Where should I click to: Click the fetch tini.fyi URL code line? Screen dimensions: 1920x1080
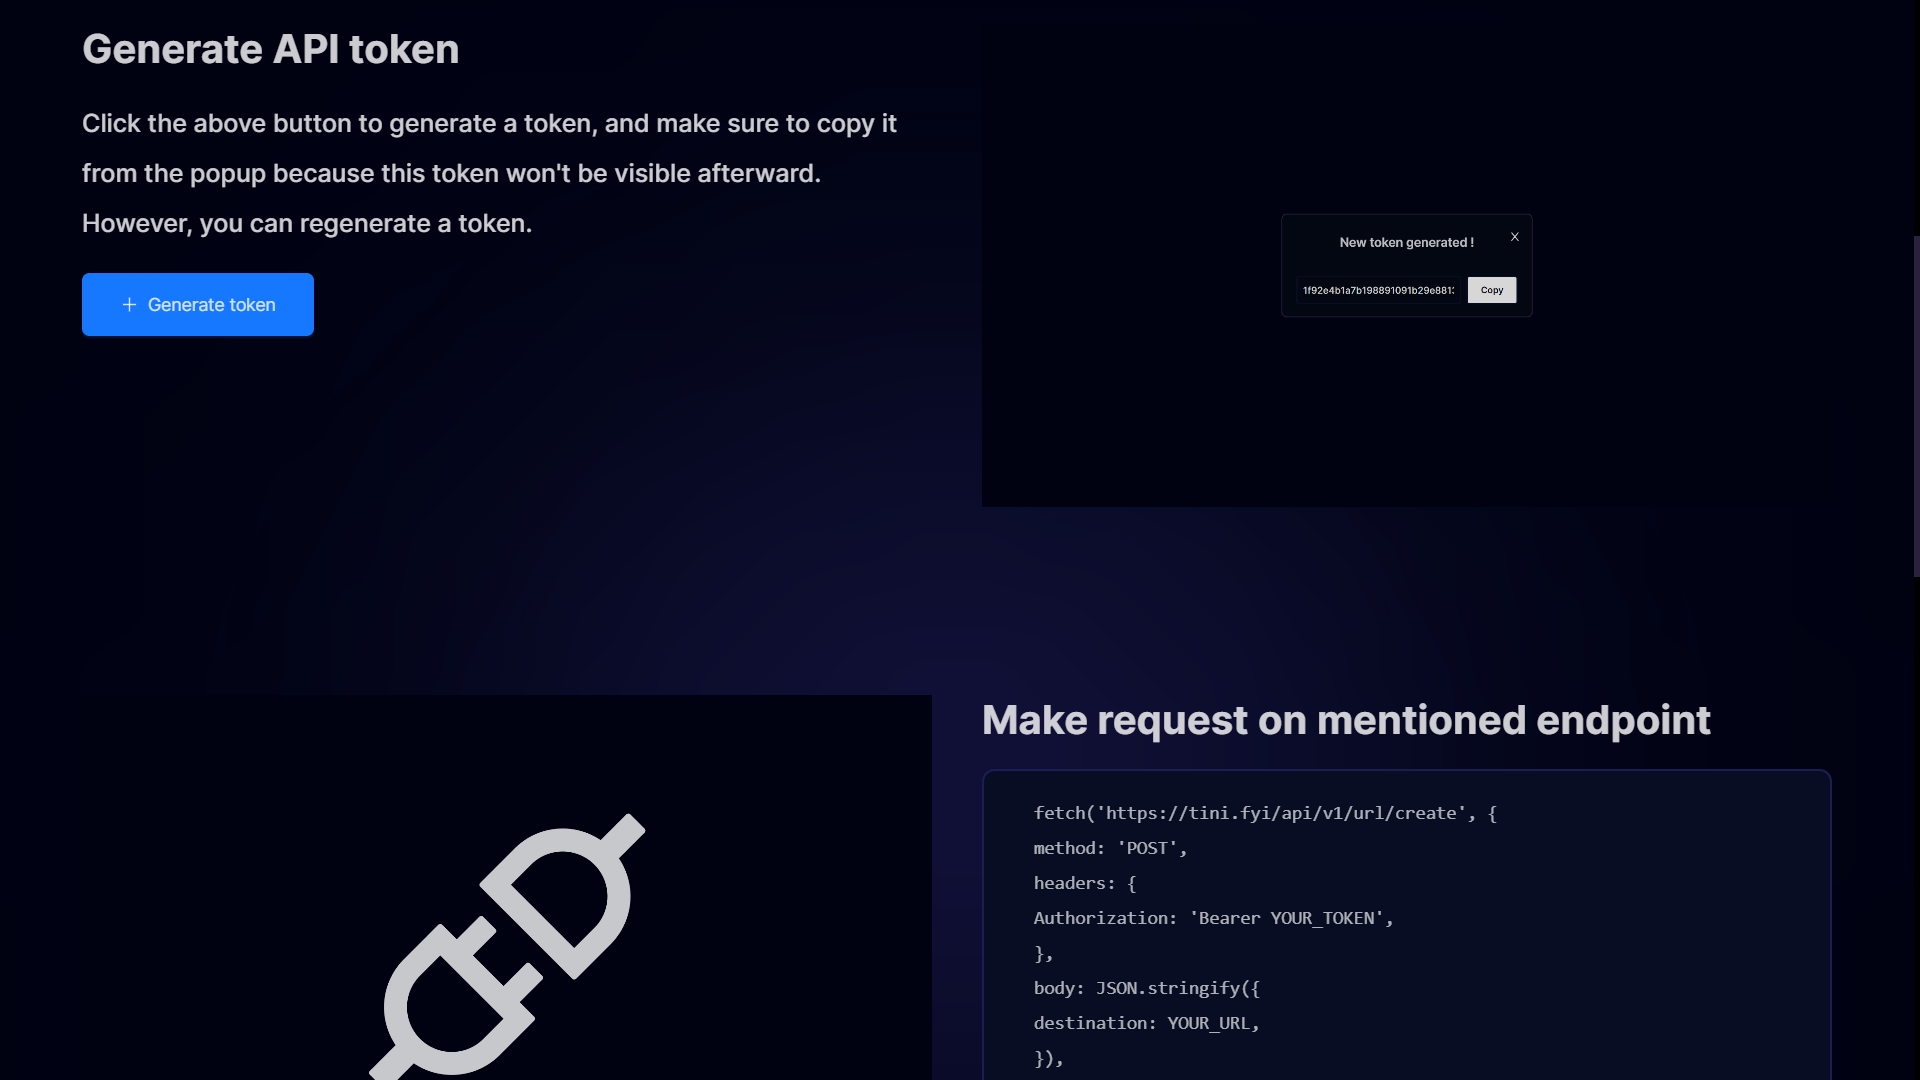coord(1264,813)
